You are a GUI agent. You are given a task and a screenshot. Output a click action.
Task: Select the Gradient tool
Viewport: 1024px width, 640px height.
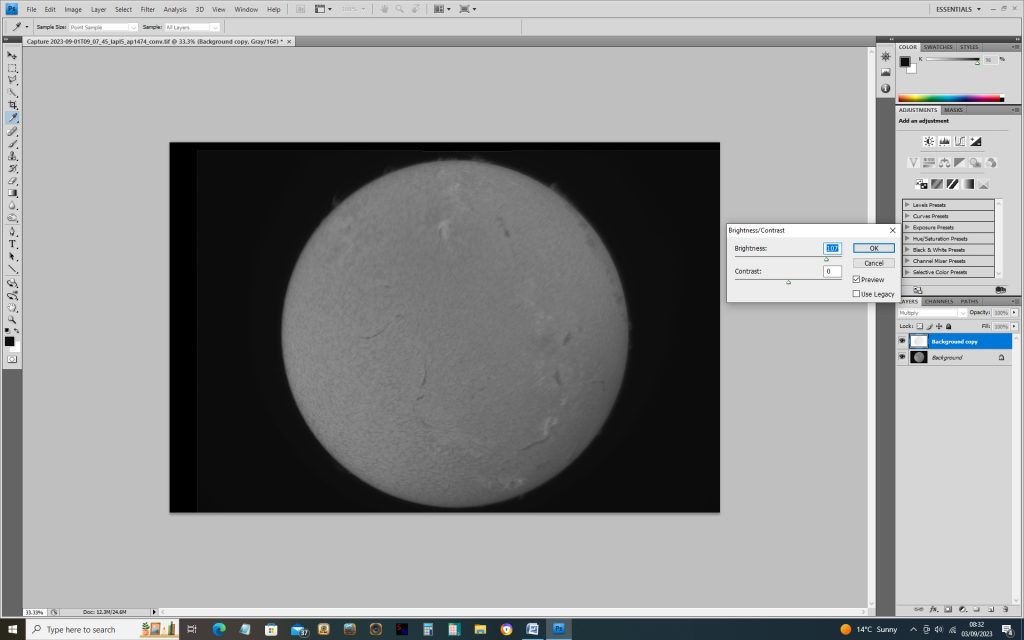(x=12, y=193)
